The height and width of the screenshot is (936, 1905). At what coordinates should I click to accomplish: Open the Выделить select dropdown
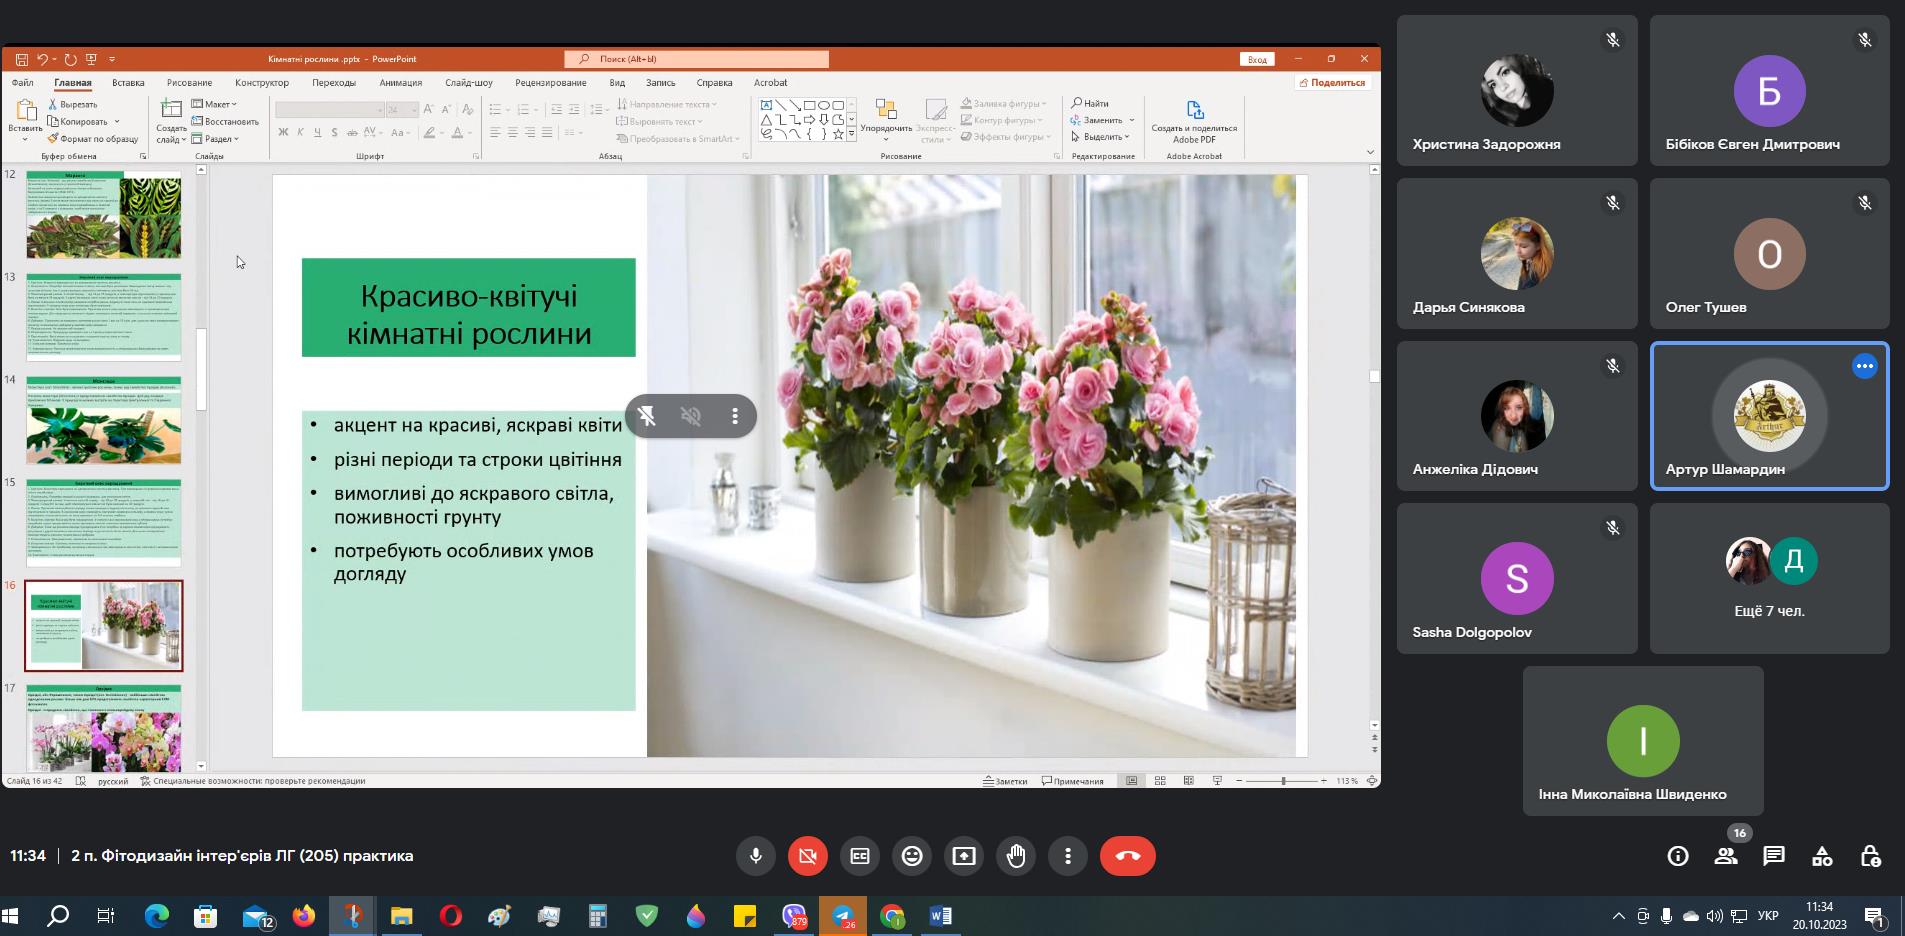(1101, 137)
